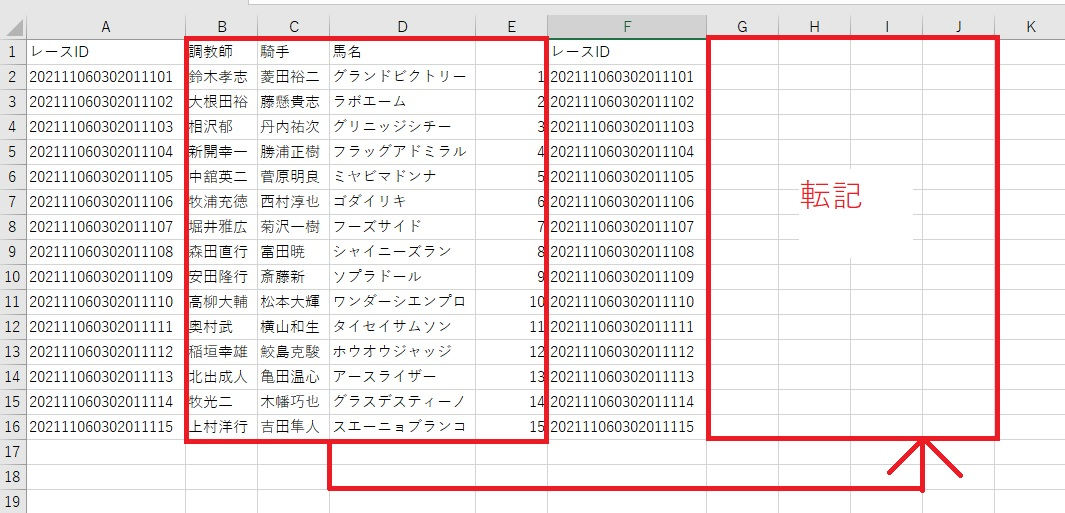Select trainer cell 鈴木孝志
The width and height of the screenshot is (1065, 513).
pos(221,77)
